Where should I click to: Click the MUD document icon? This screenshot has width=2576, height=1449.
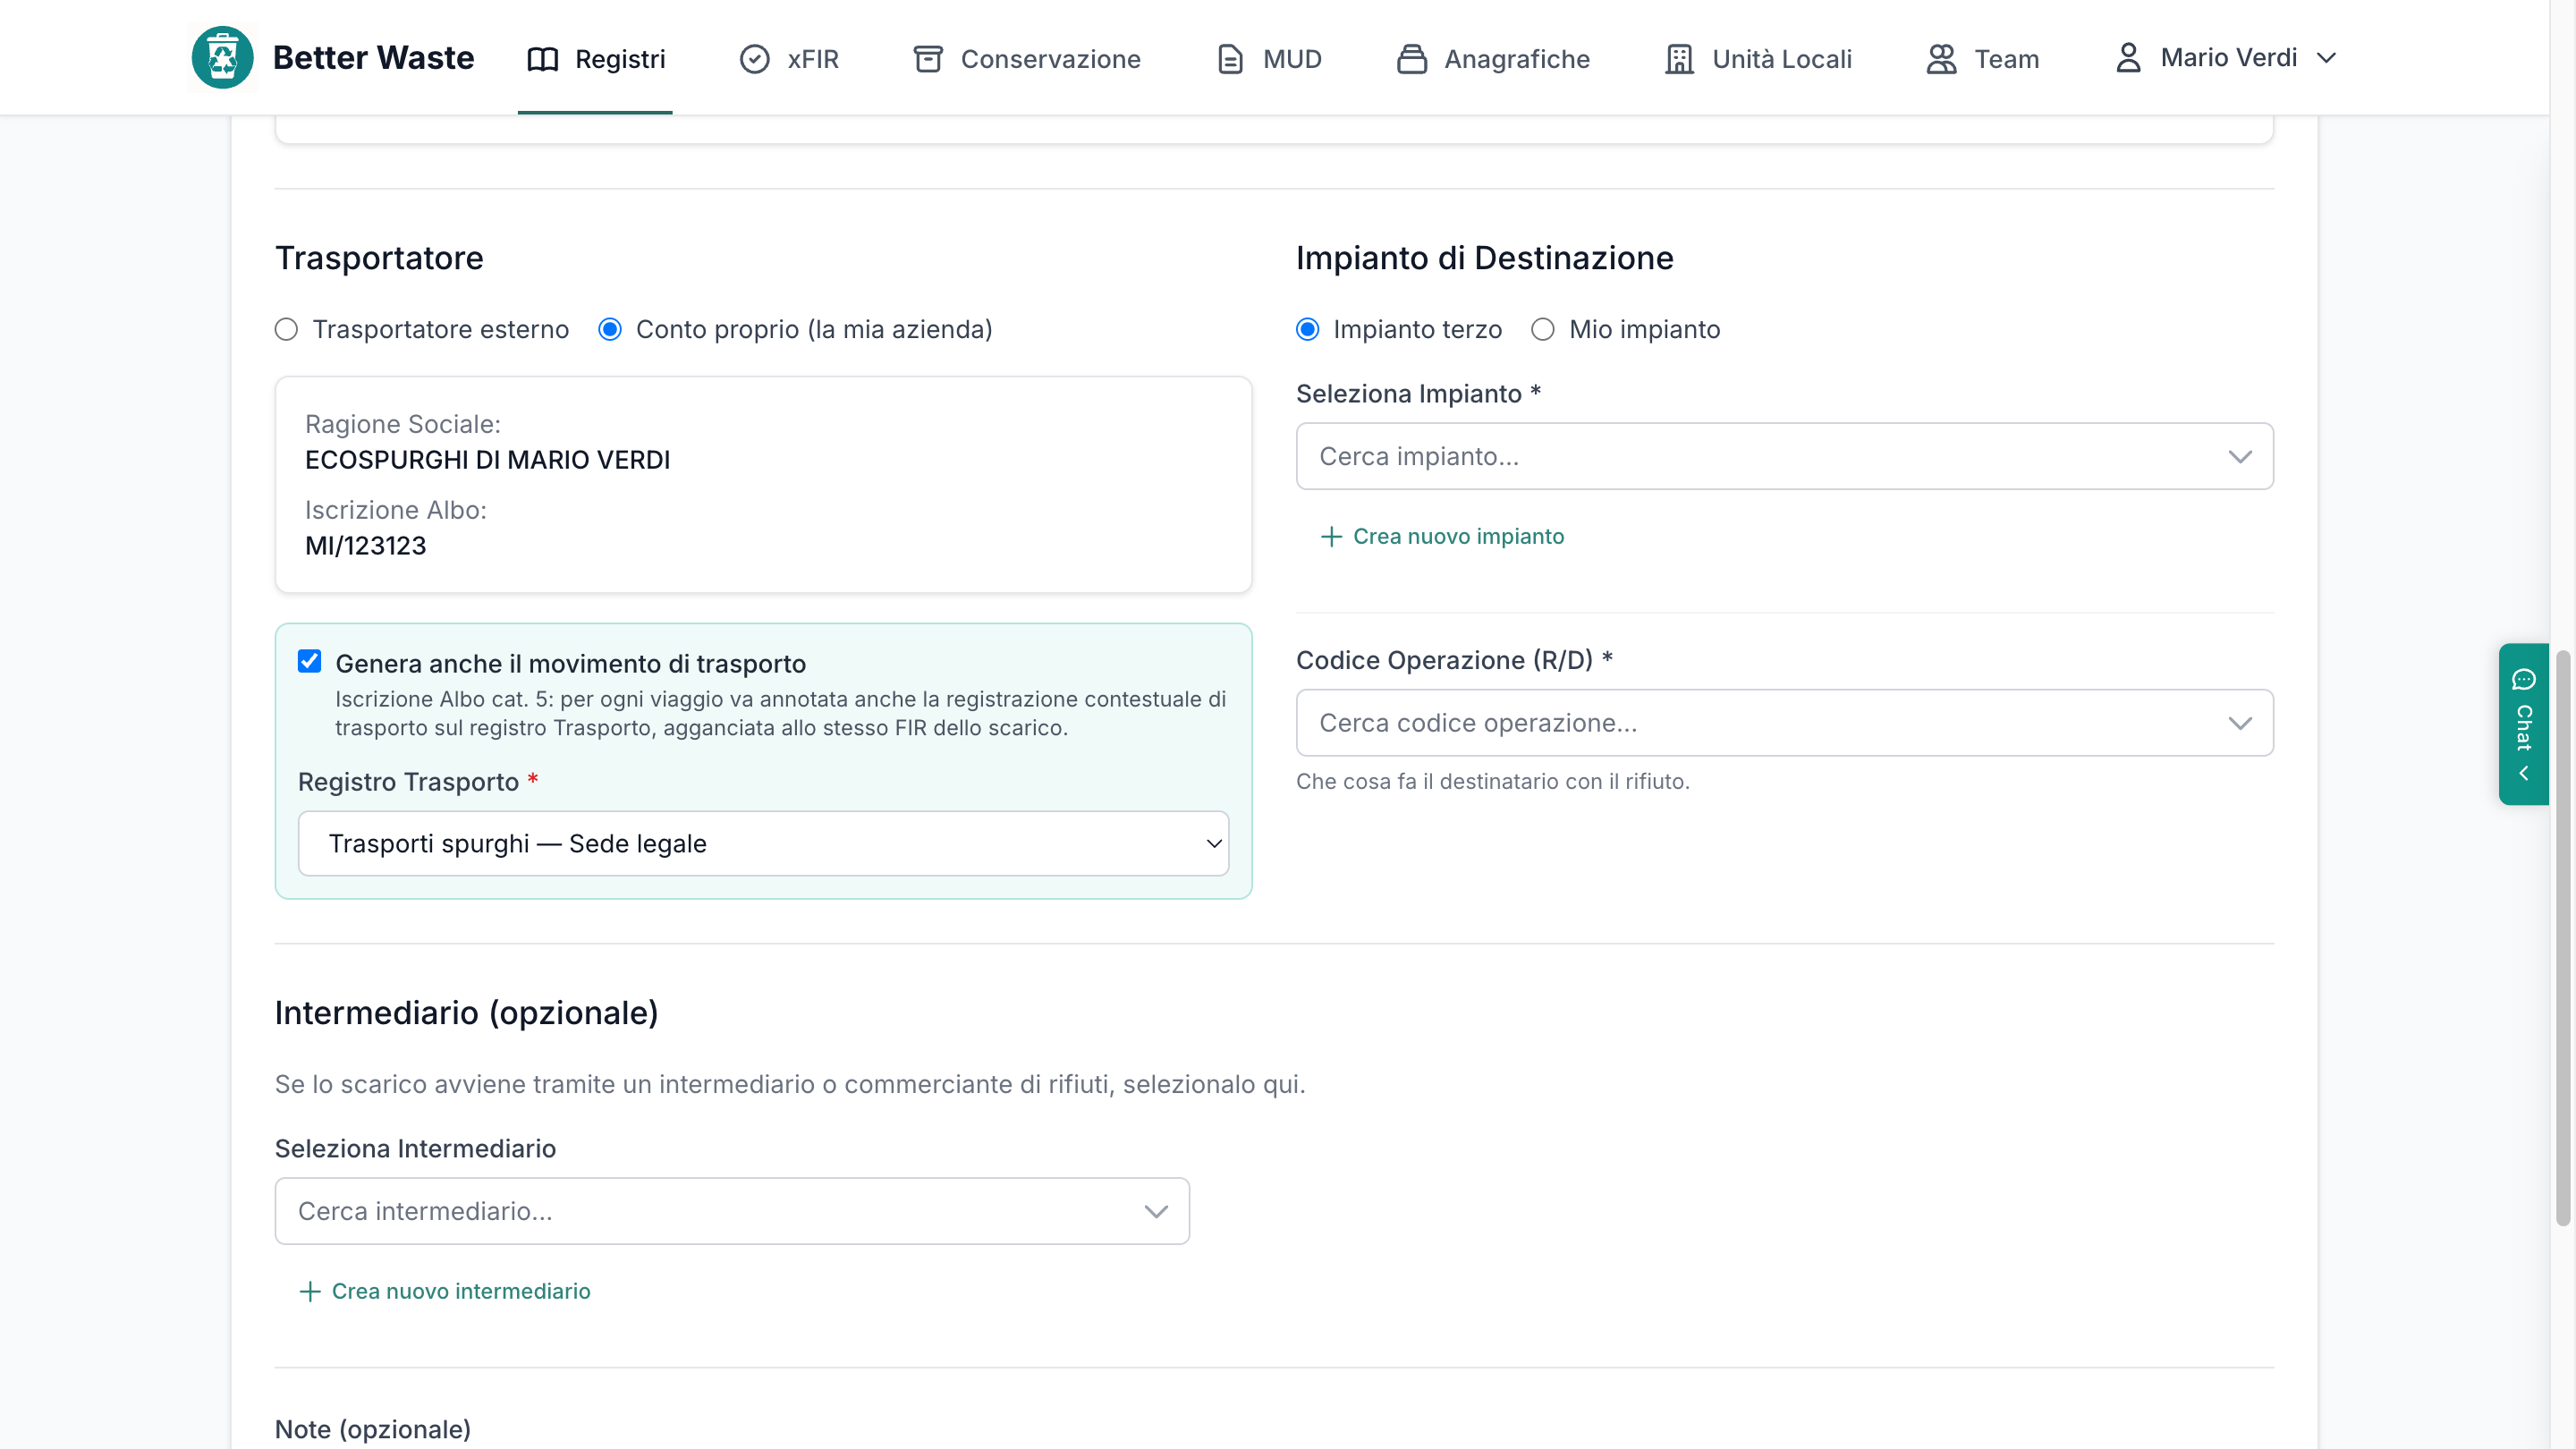tap(1230, 59)
